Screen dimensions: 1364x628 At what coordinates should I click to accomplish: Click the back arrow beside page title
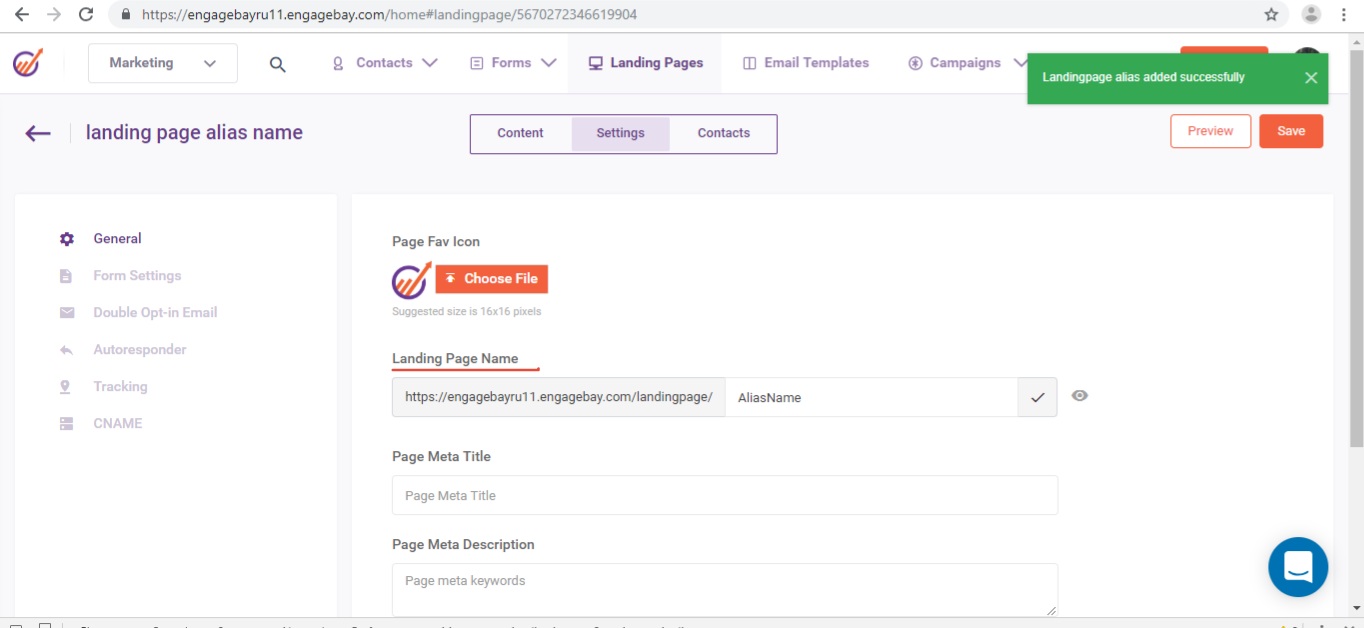(x=38, y=133)
